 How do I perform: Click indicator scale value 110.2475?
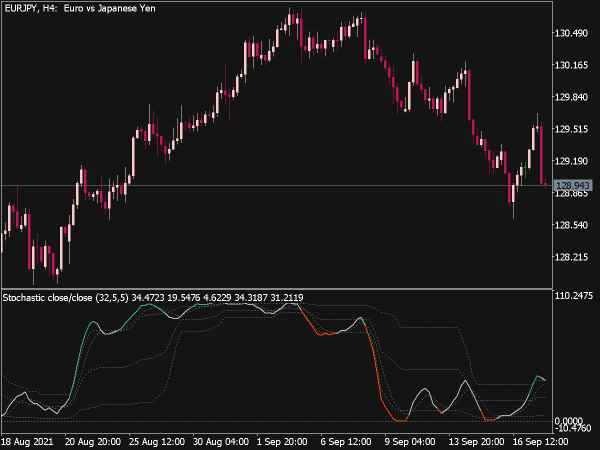[x=574, y=296]
